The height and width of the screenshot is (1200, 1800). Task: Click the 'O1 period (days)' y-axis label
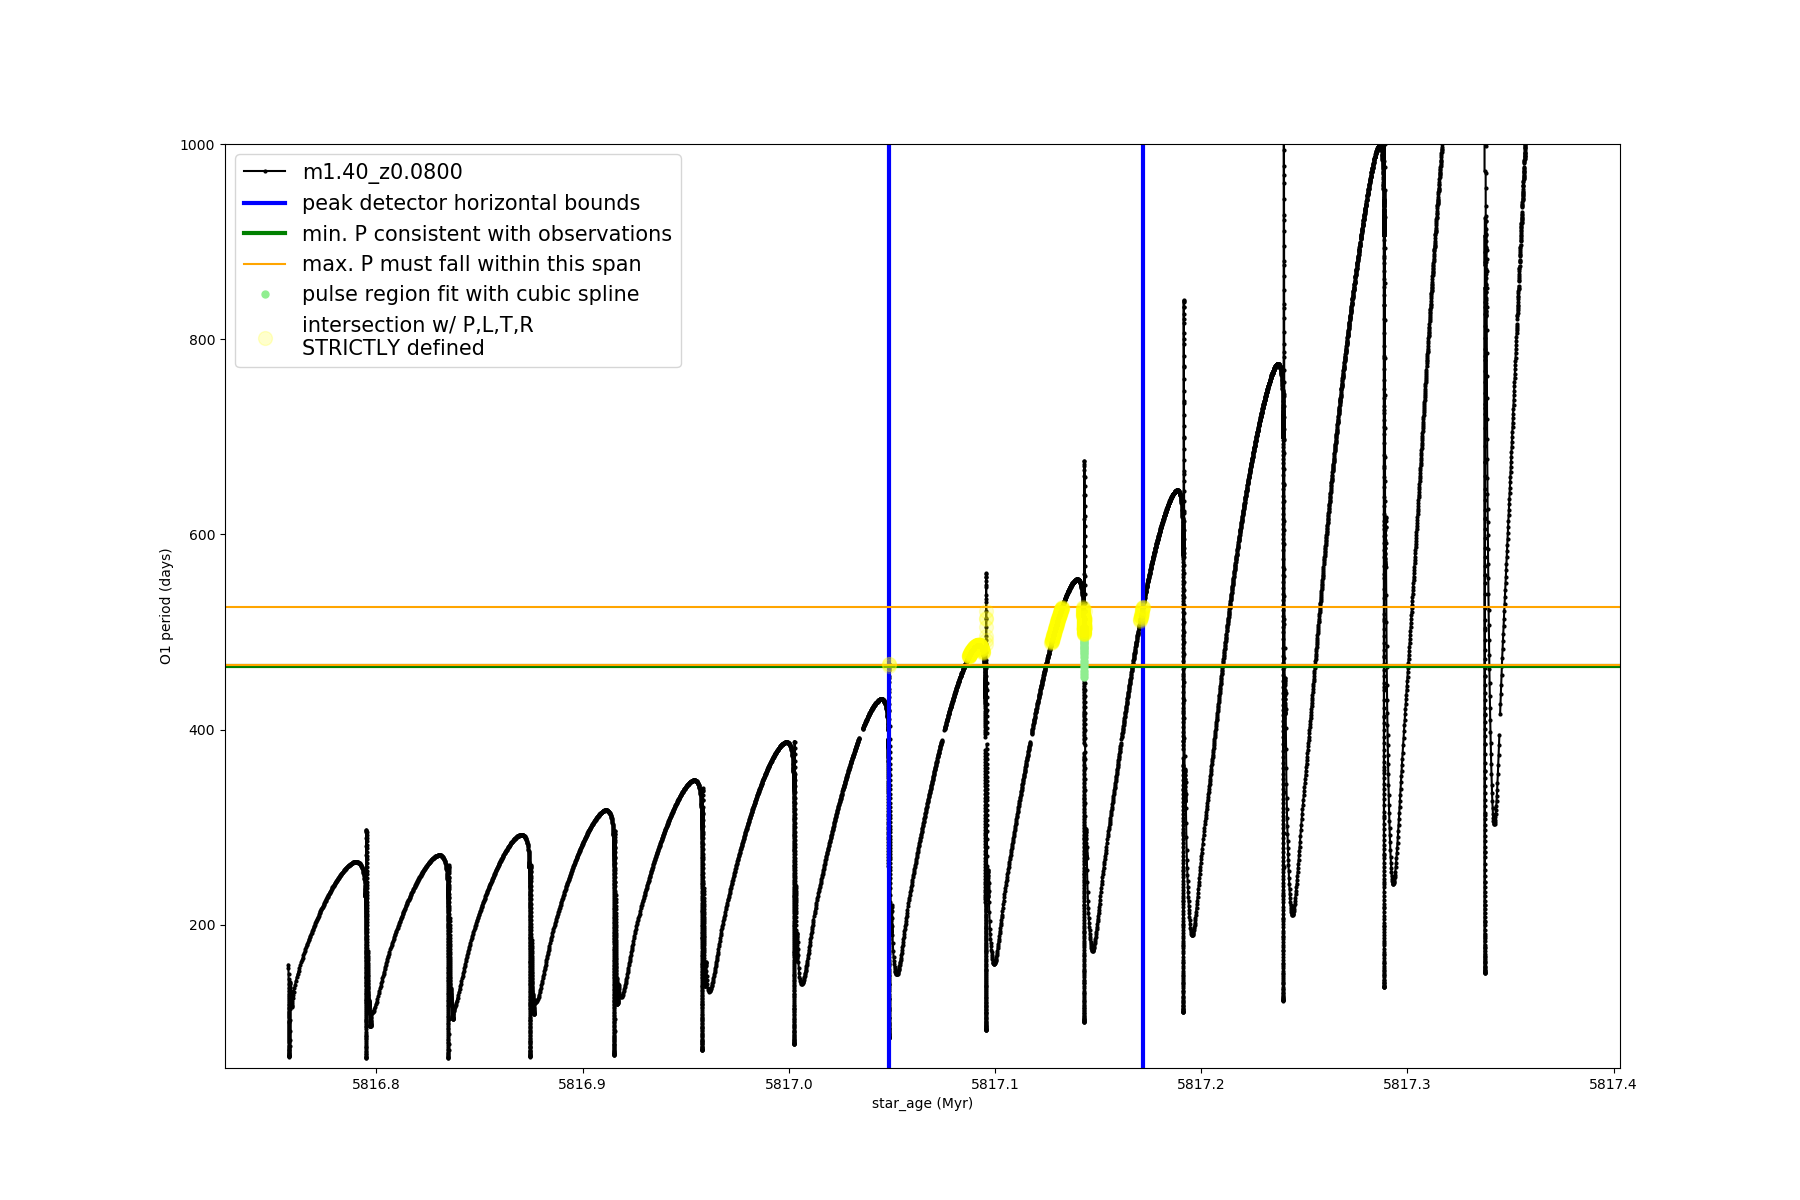[x=166, y=606]
